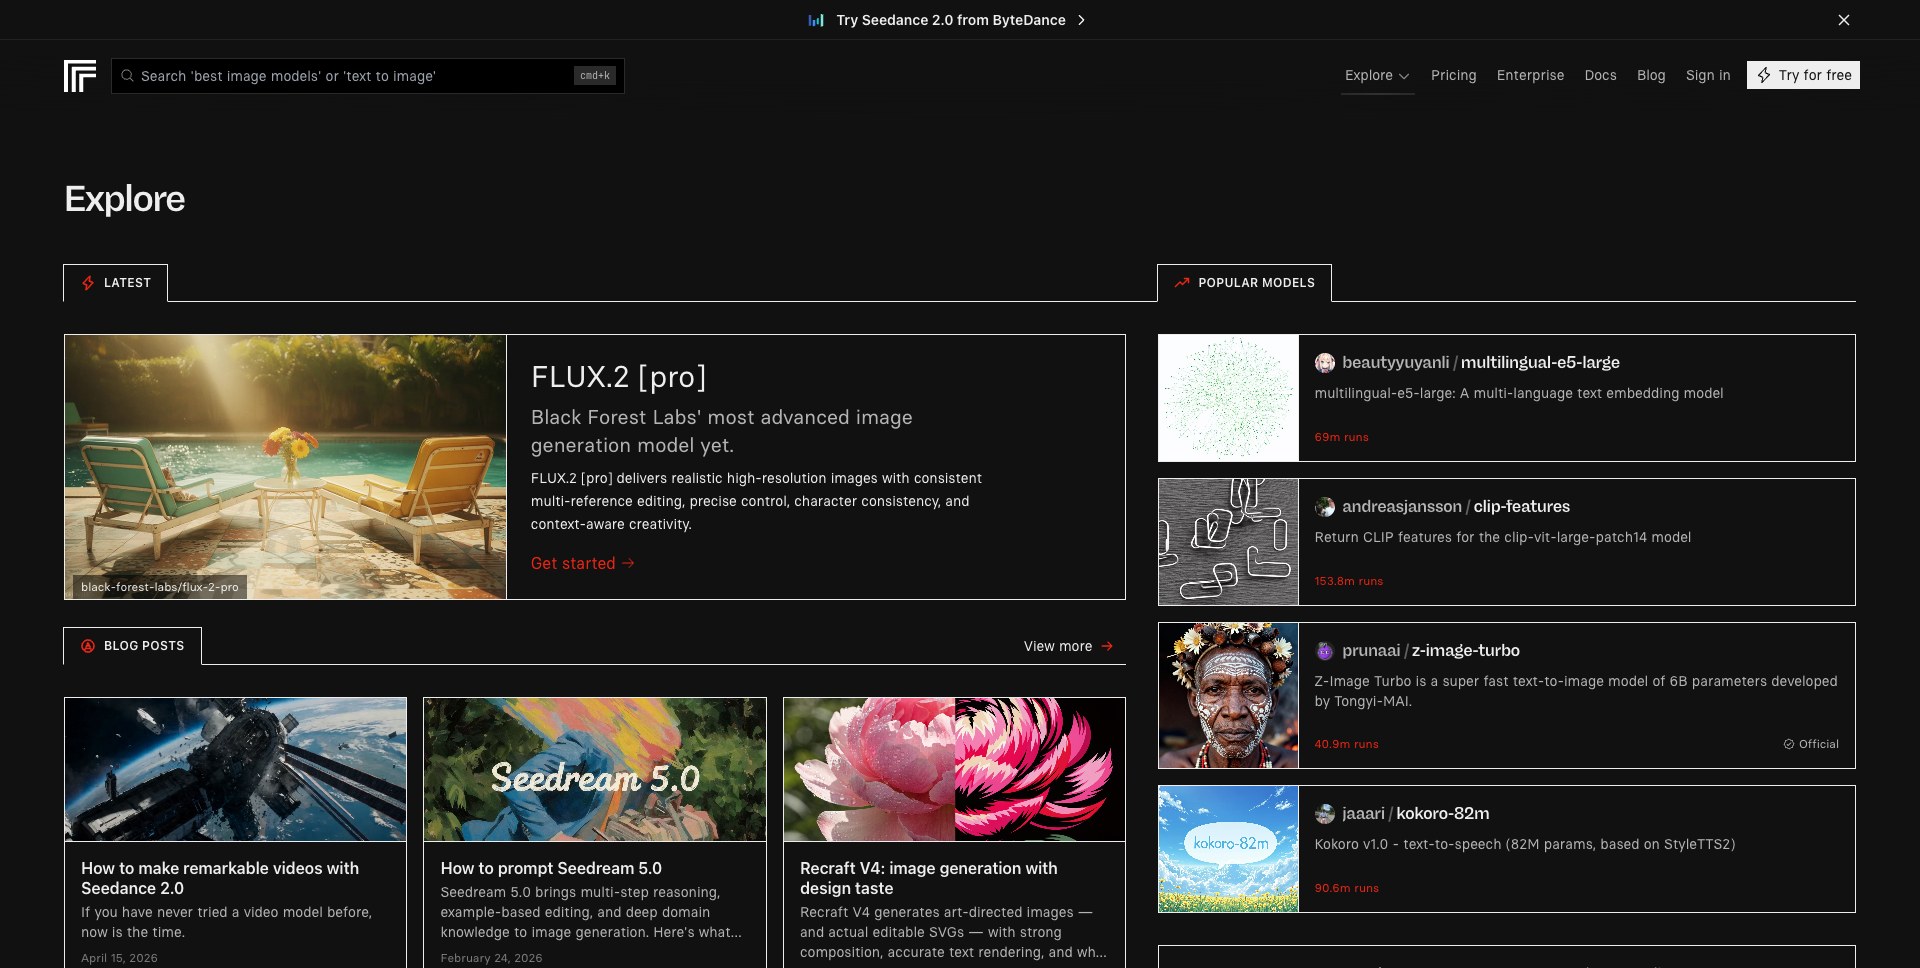This screenshot has height=968, width=1920.
Task: Open 'How to prompt Seedream 5.0' post
Action: [x=551, y=868]
